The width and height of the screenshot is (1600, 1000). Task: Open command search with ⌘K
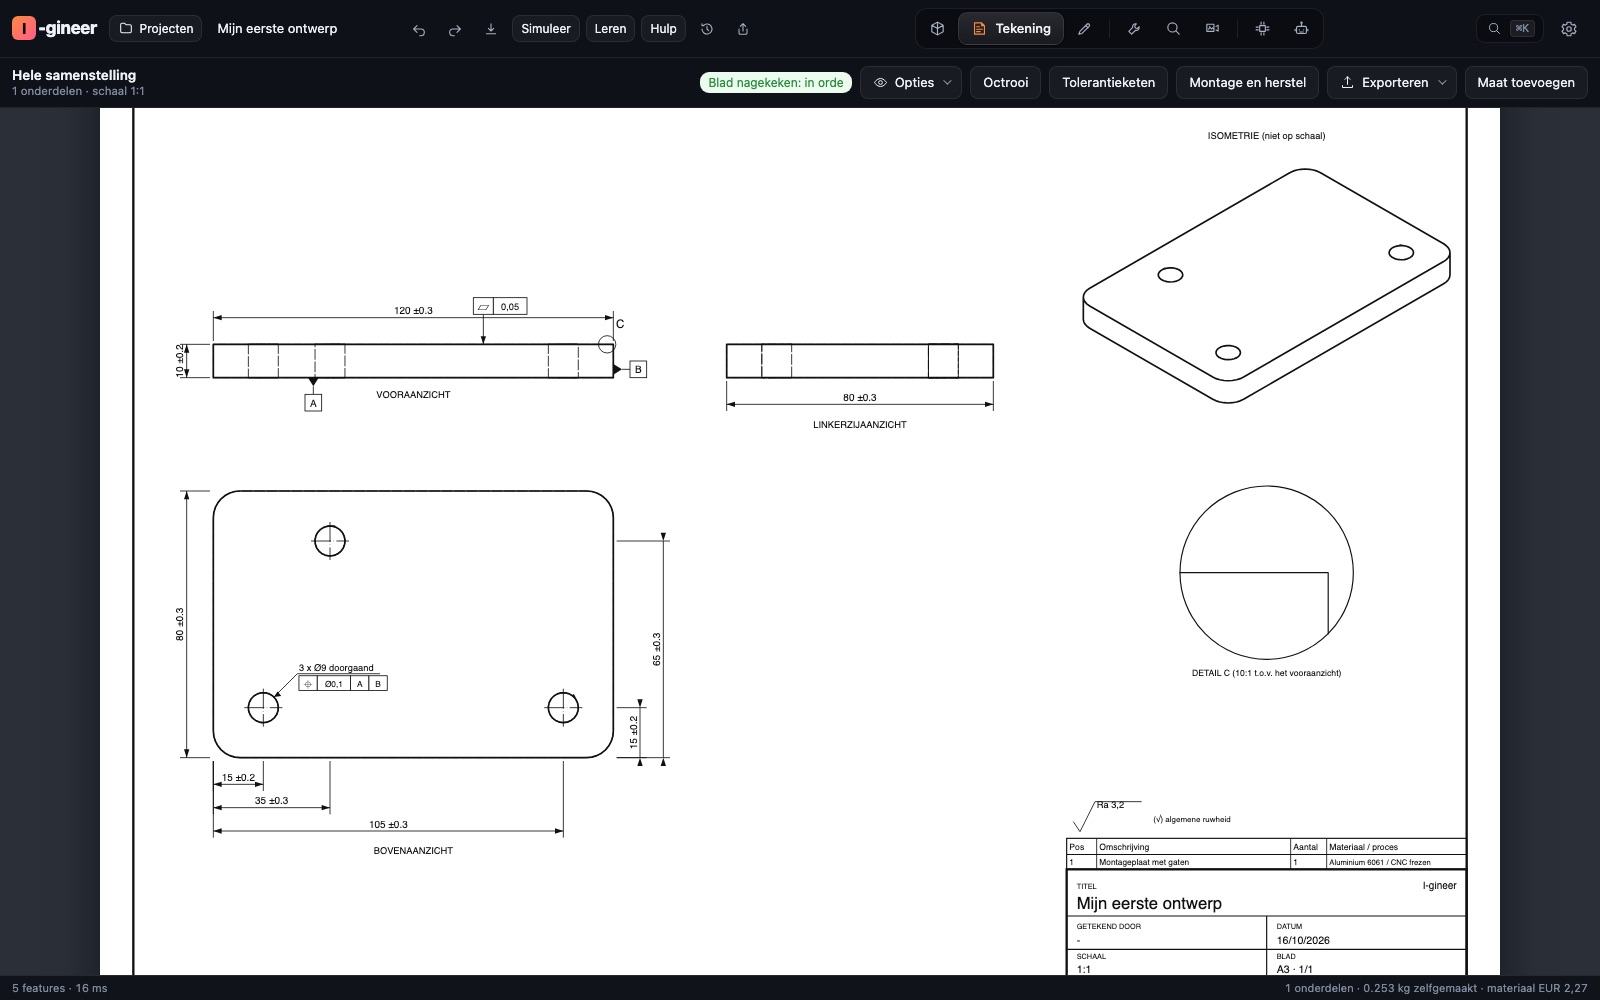click(1510, 29)
